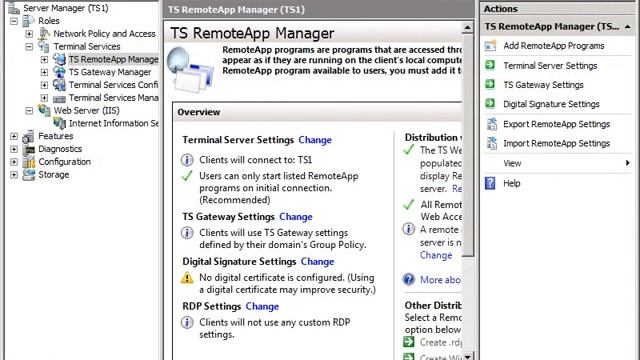Click the Overview section header
The image size is (640, 360).
[x=318, y=112]
